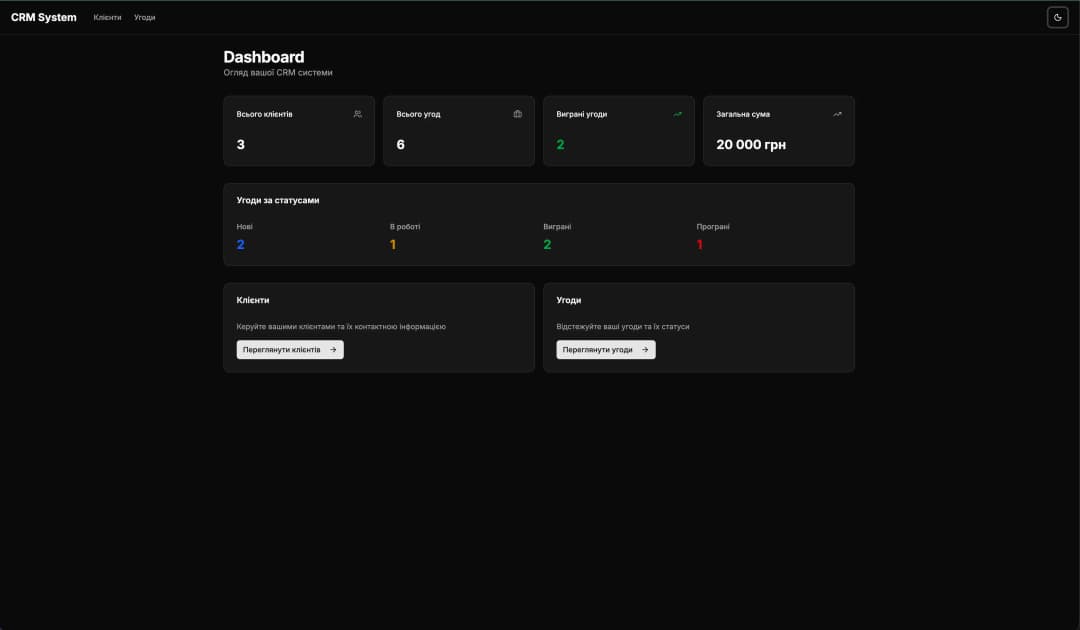
Task: Click the total clients number 3
Action: tap(241, 145)
